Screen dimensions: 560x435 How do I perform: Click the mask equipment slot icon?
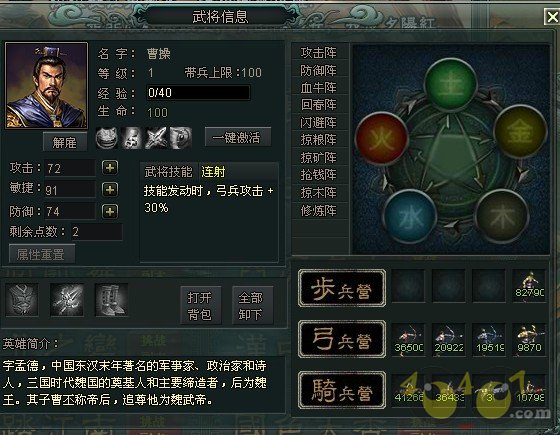[x=22, y=300]
